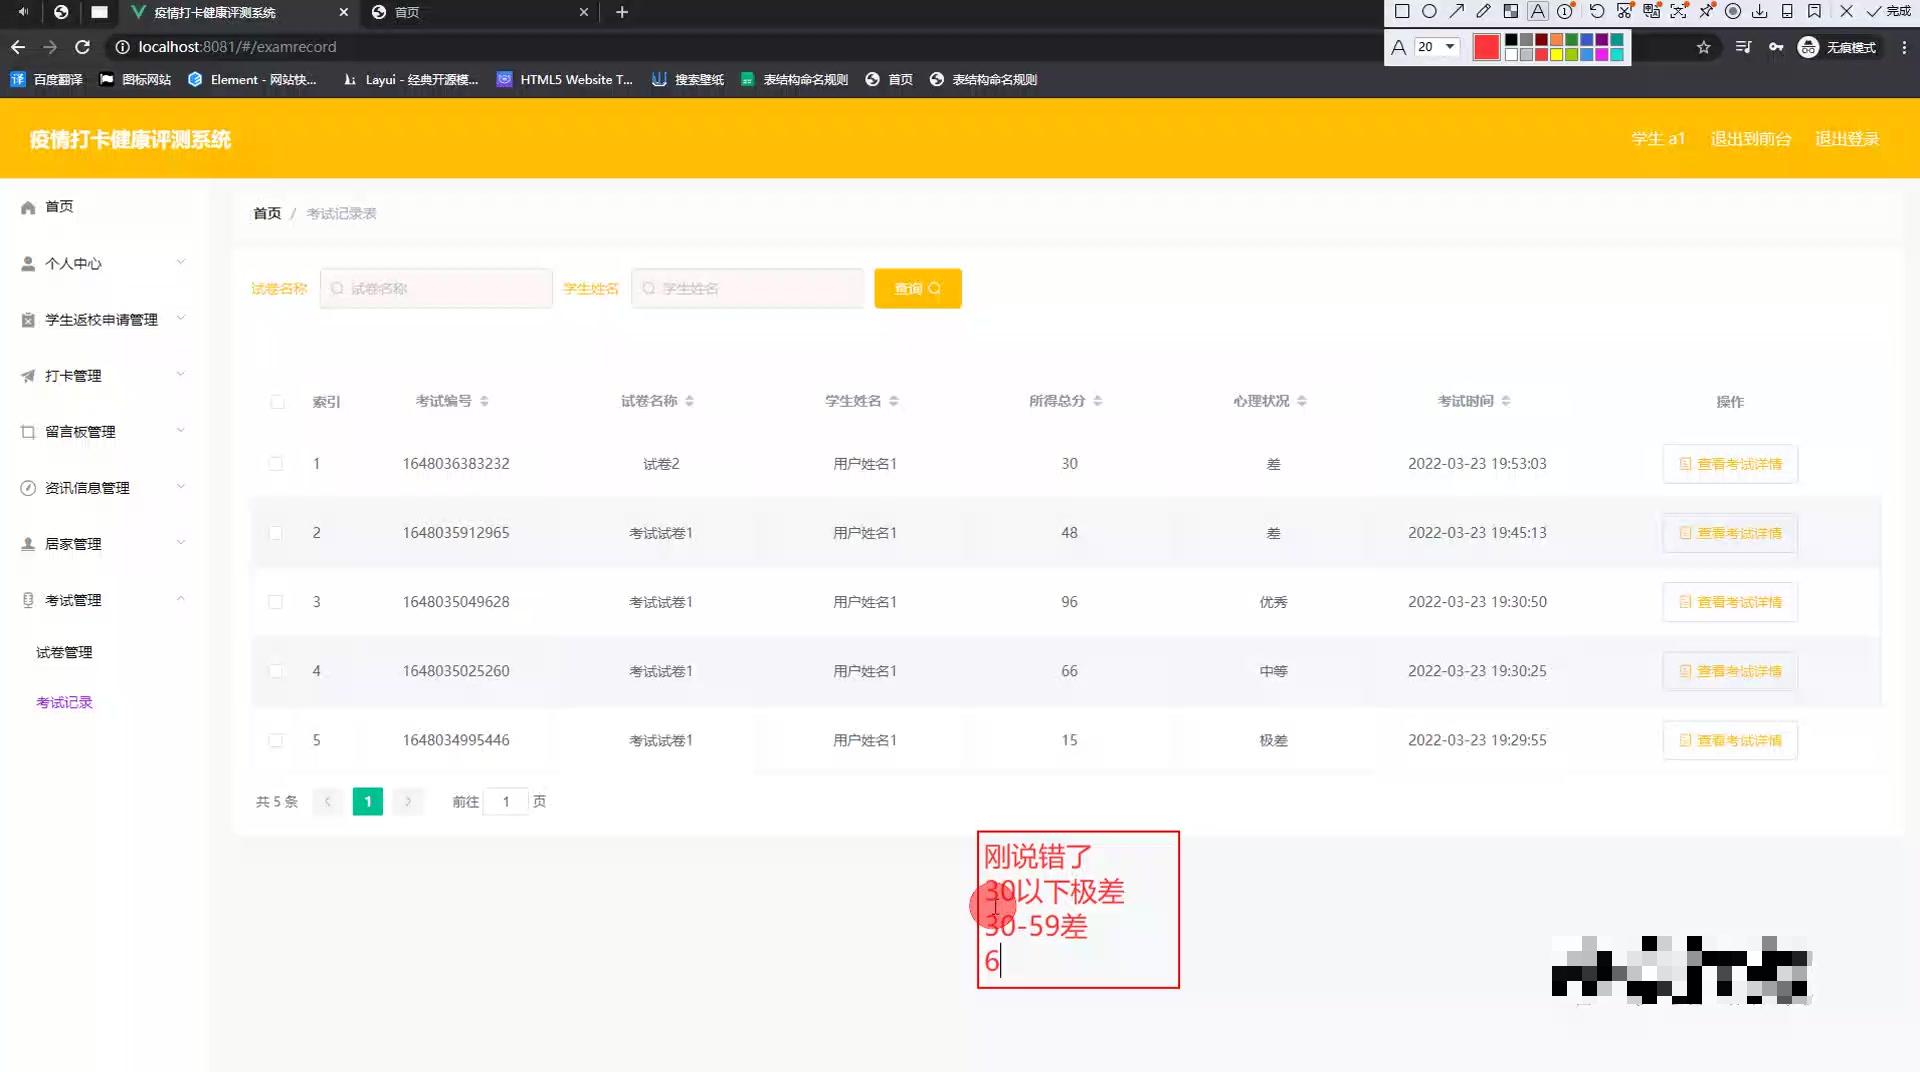Go to 首页 in the sidebar
This screenshot has width=1920, height=1072.
click(x=59, y=206)
